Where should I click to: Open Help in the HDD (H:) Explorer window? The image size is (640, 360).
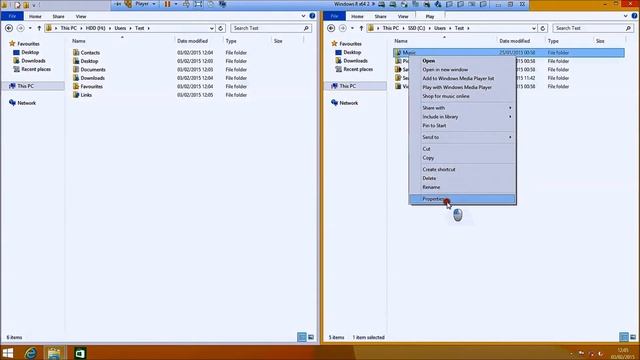tap(312, 16)
